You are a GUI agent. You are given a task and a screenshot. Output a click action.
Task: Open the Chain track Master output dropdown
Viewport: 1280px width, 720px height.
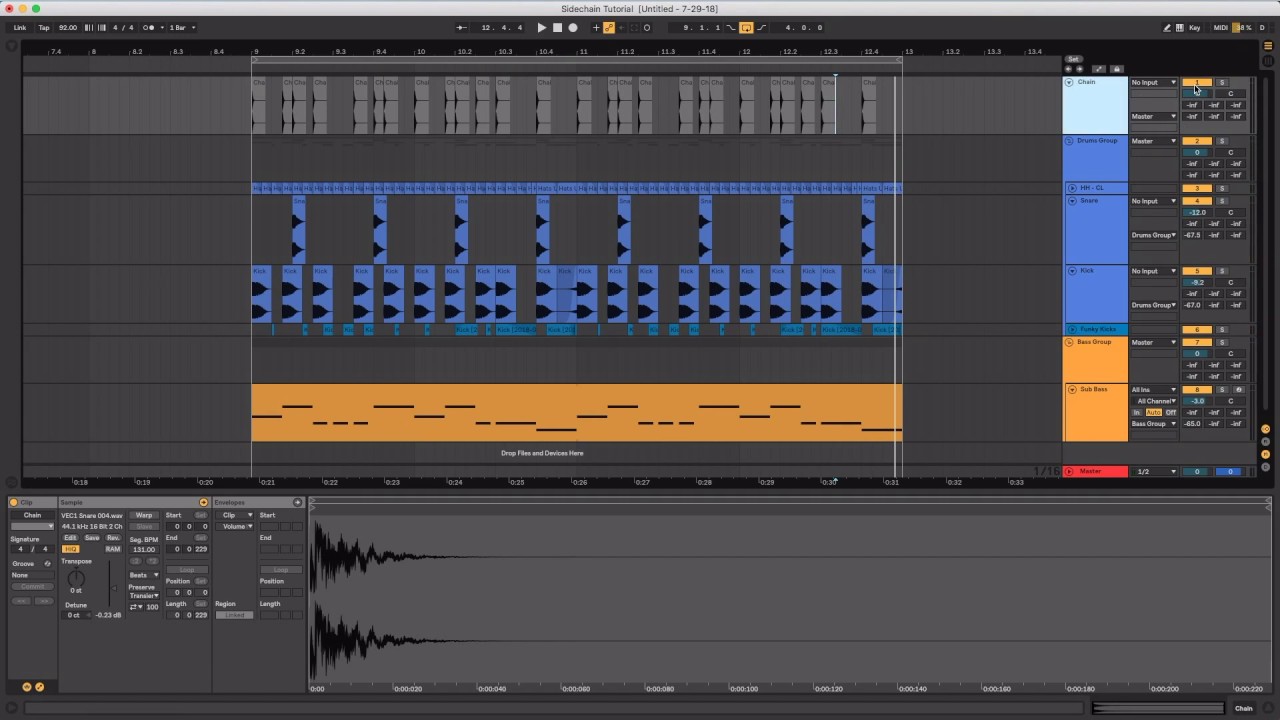coord(1154,117)
